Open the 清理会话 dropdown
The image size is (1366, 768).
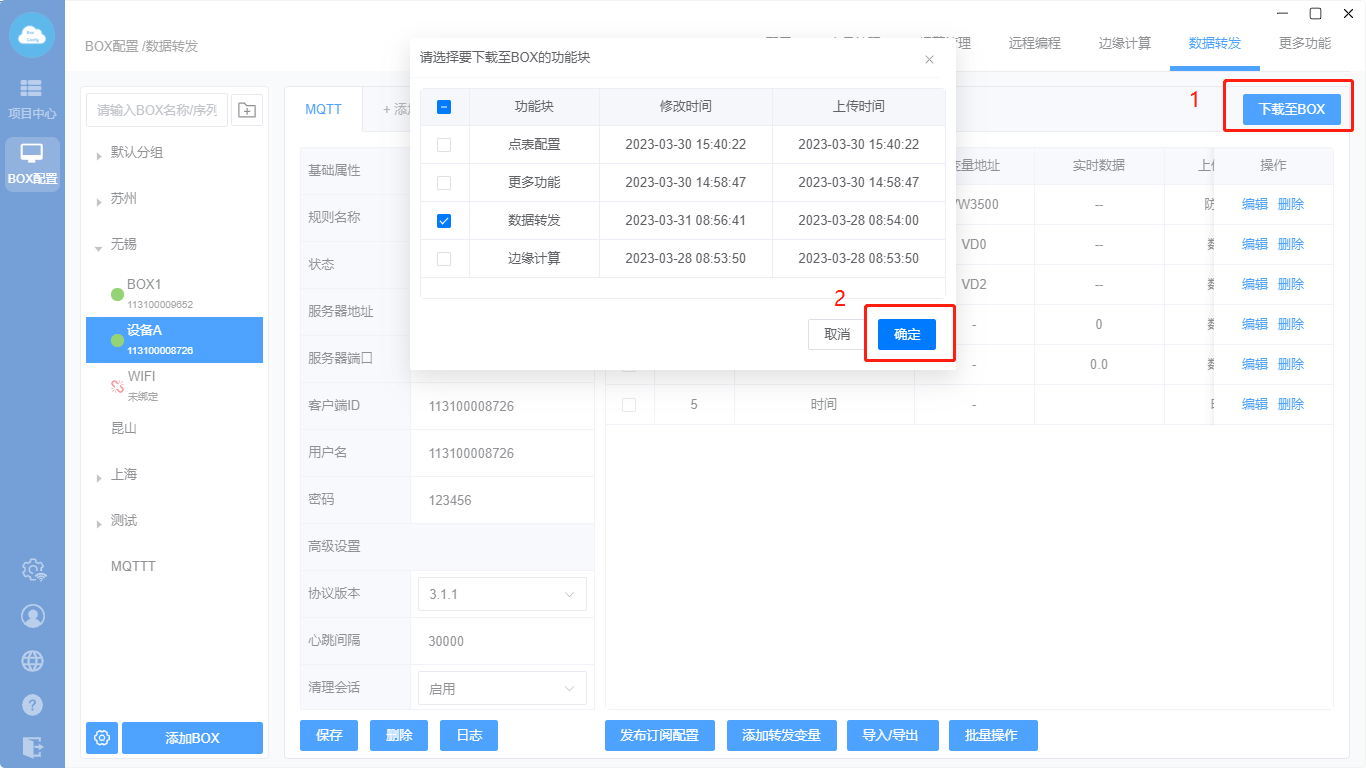(502, 688)
